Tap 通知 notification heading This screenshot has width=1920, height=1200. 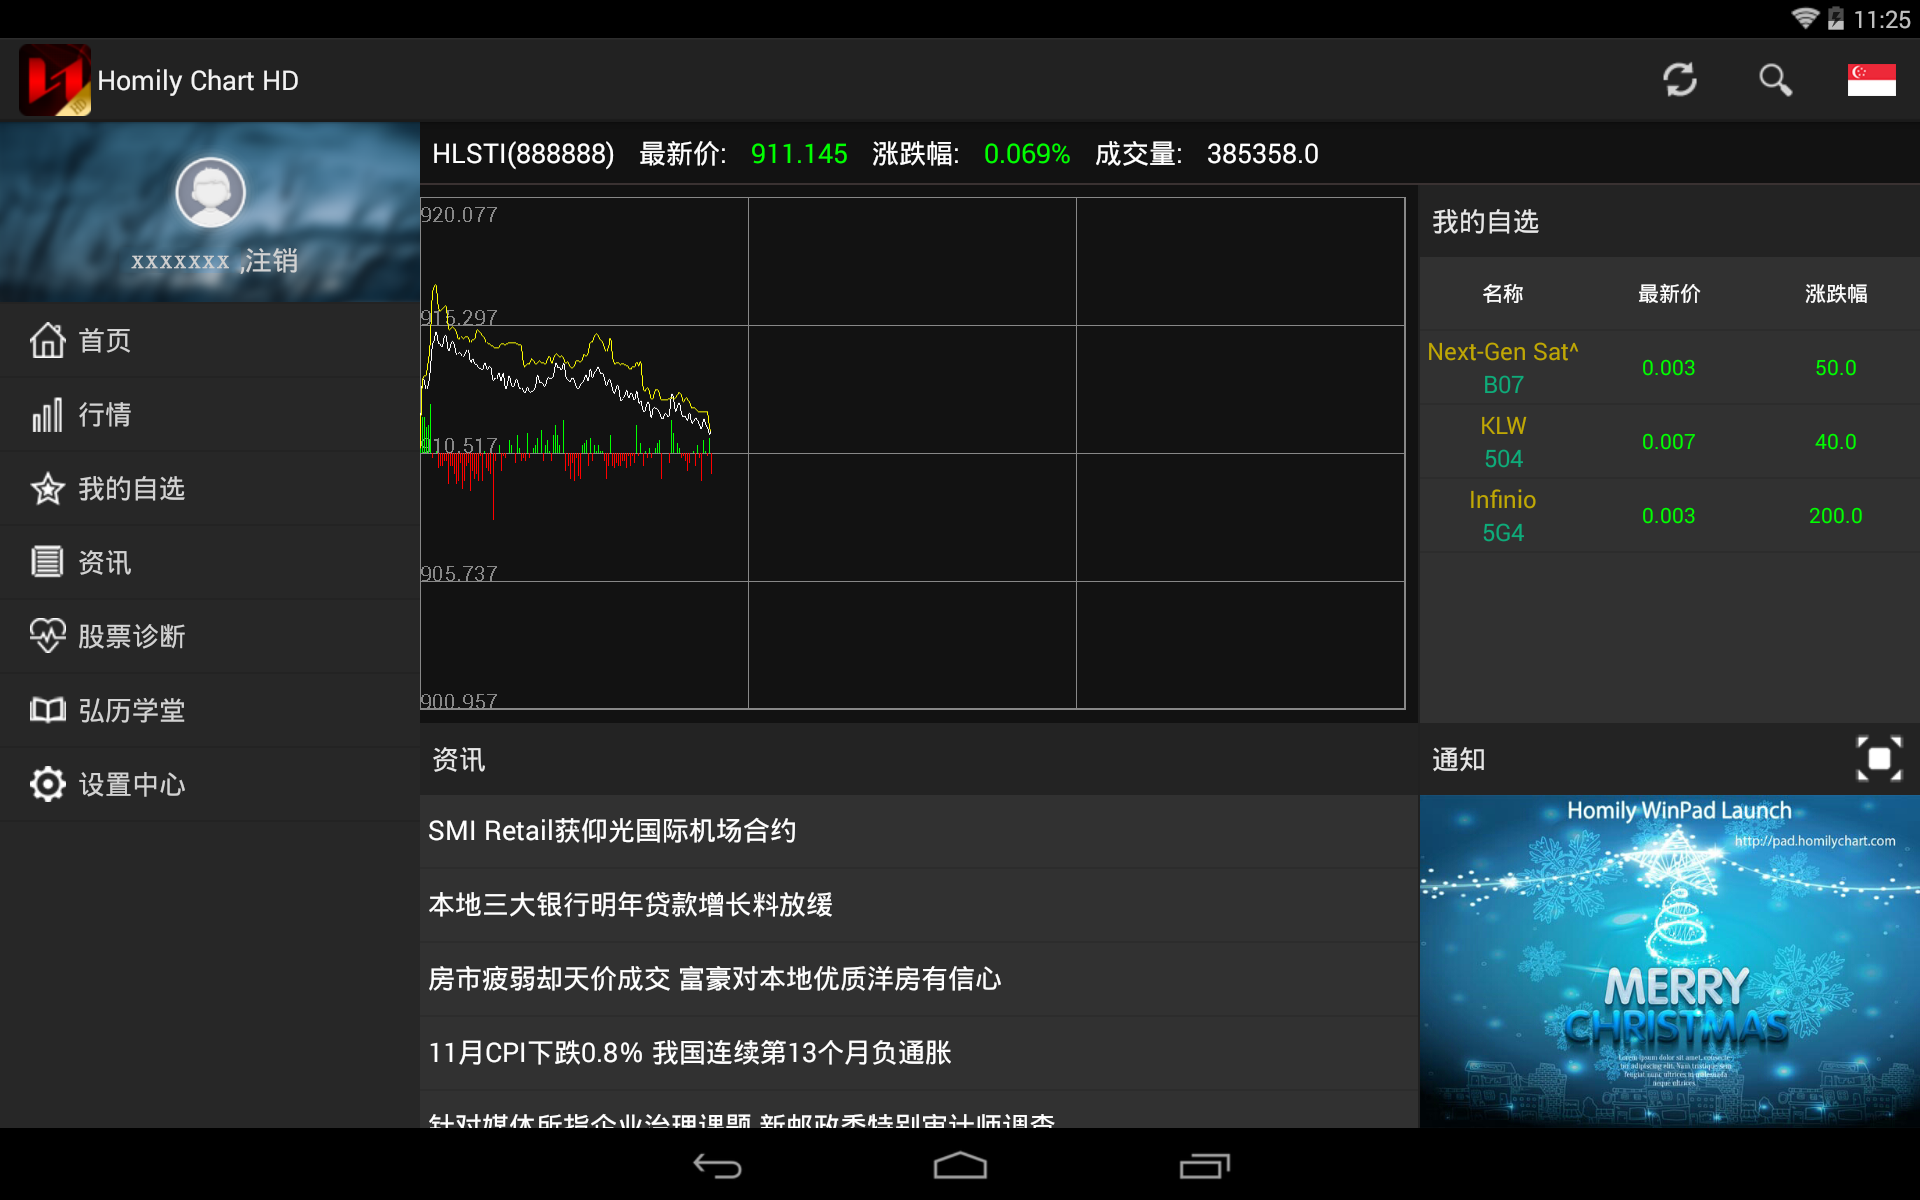1458,760
